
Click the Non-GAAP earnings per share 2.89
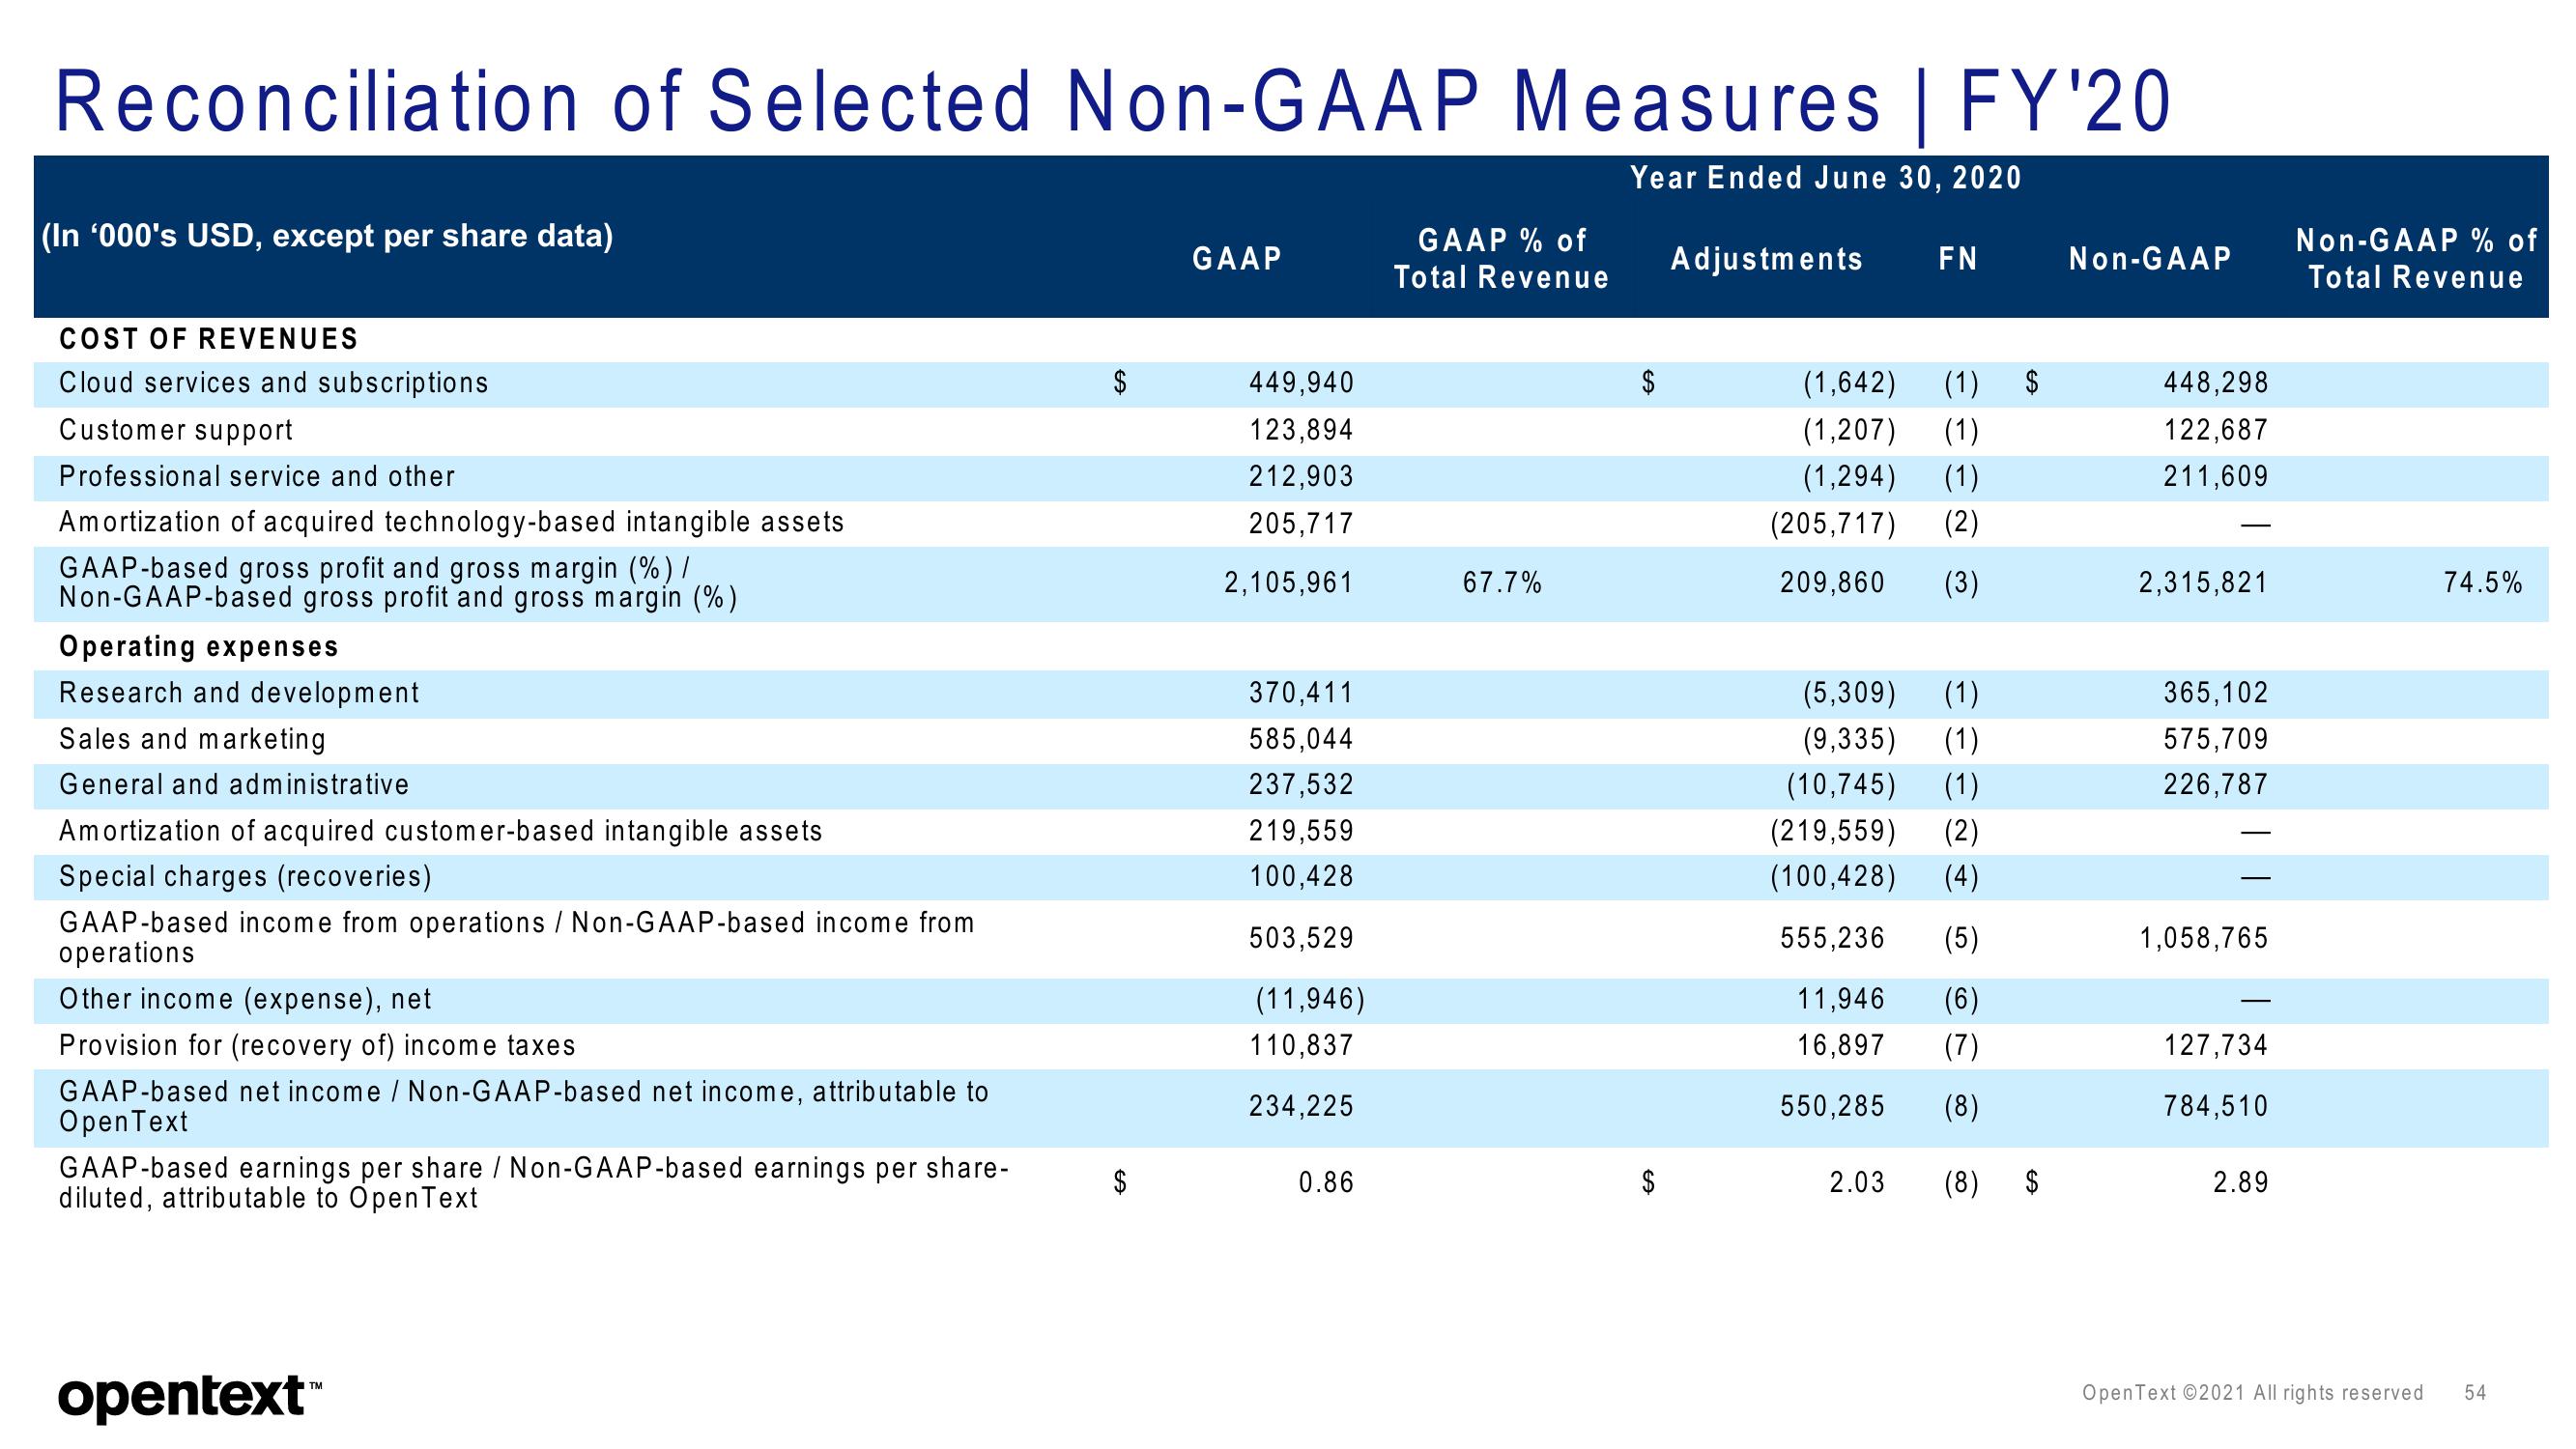pos(2241,1183)
